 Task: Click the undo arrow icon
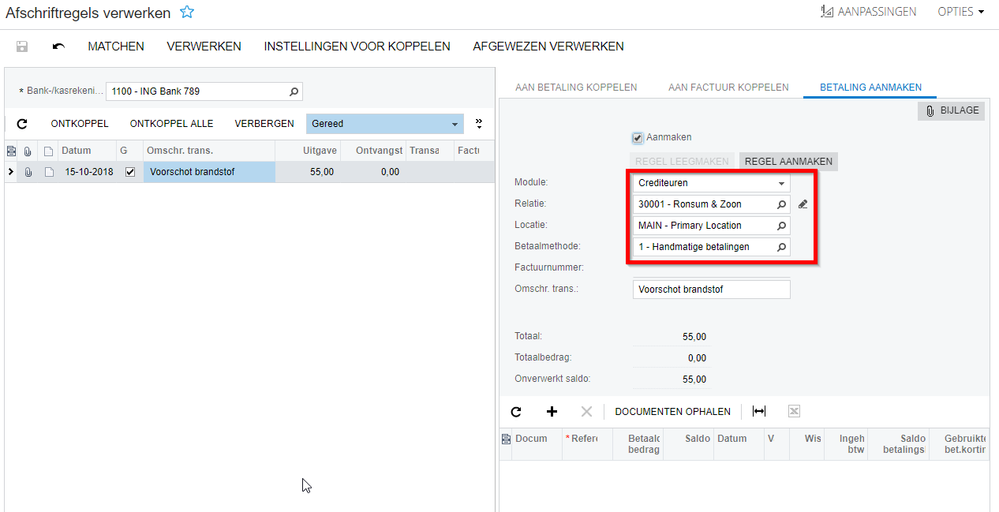(x=59, y=46)
